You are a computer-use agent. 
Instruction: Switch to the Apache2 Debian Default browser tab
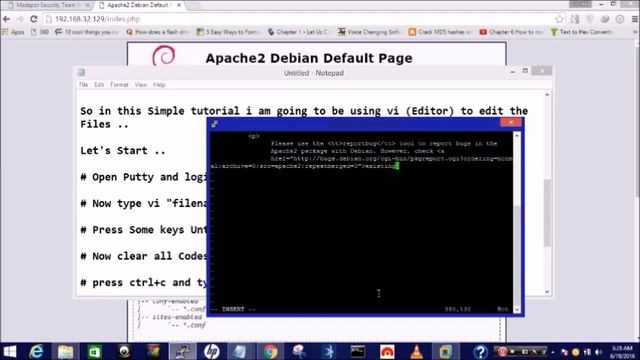(x=137, y=5)
